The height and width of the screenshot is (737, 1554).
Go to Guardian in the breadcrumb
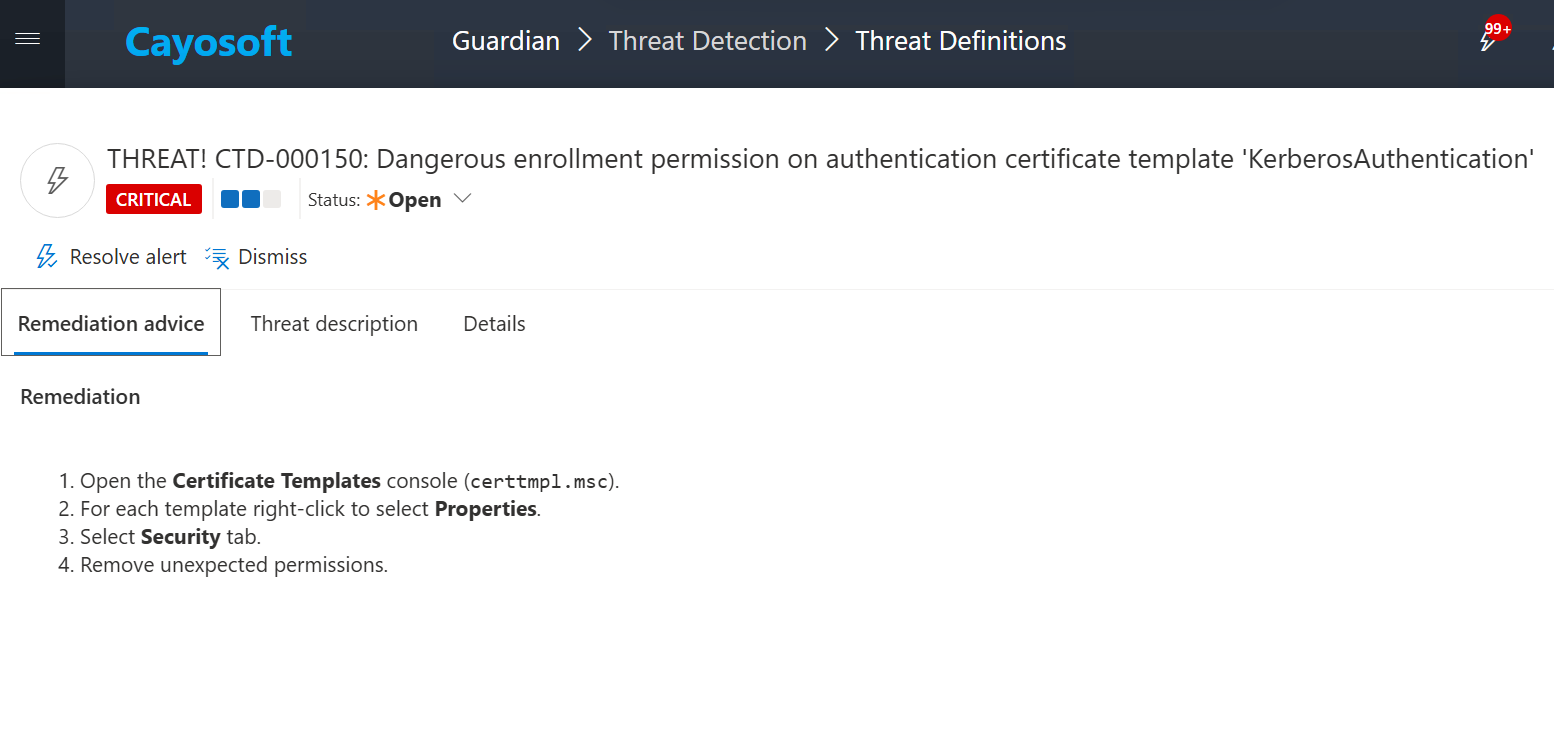(x=506, y=41)
